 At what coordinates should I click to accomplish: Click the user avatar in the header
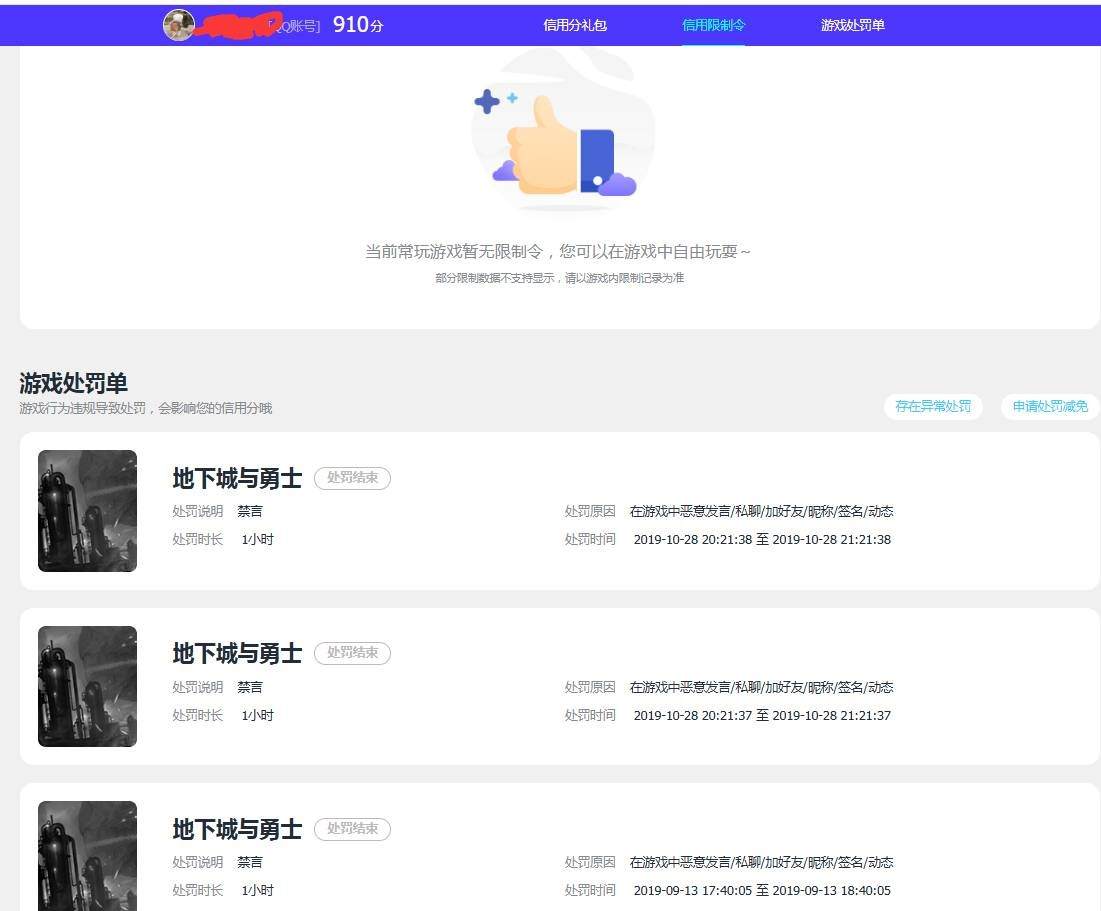pyautogui.click(x=178, y=25)
